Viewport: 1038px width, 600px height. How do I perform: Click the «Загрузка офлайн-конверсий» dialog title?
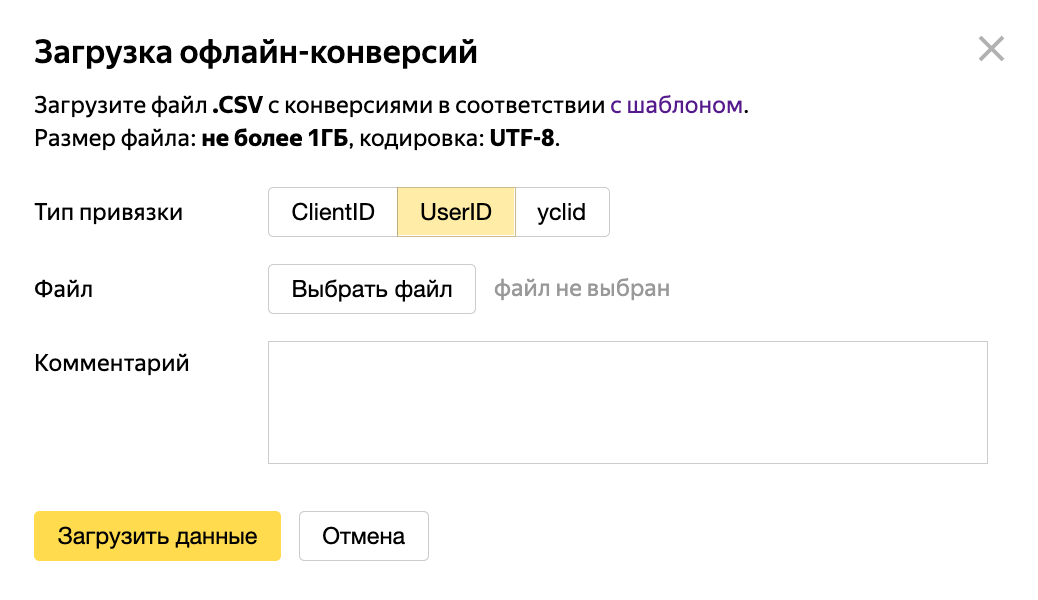click(256, 52)
